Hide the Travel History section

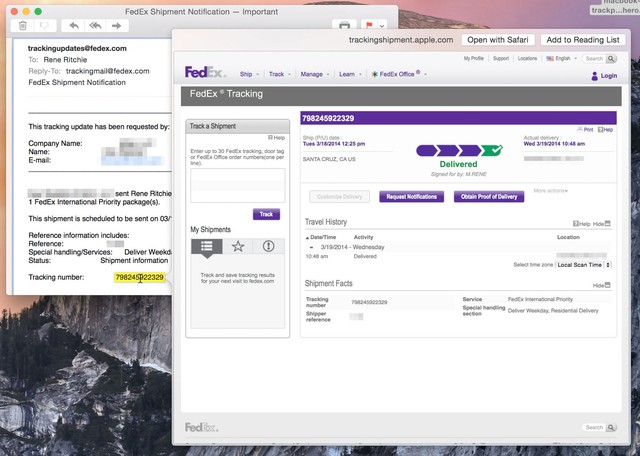602,224
